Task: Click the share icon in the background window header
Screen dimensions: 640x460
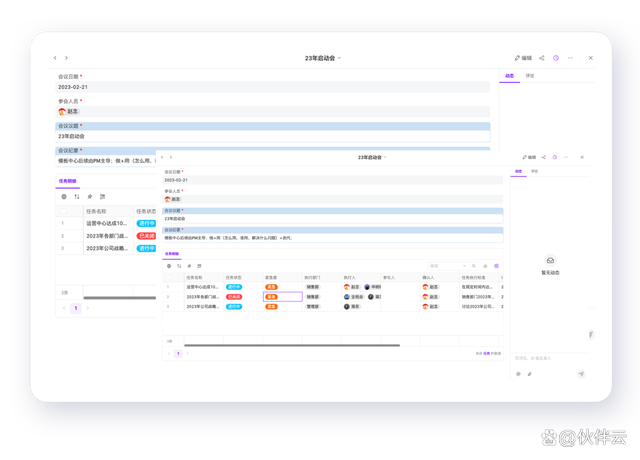Action: (x=542, y=58)
